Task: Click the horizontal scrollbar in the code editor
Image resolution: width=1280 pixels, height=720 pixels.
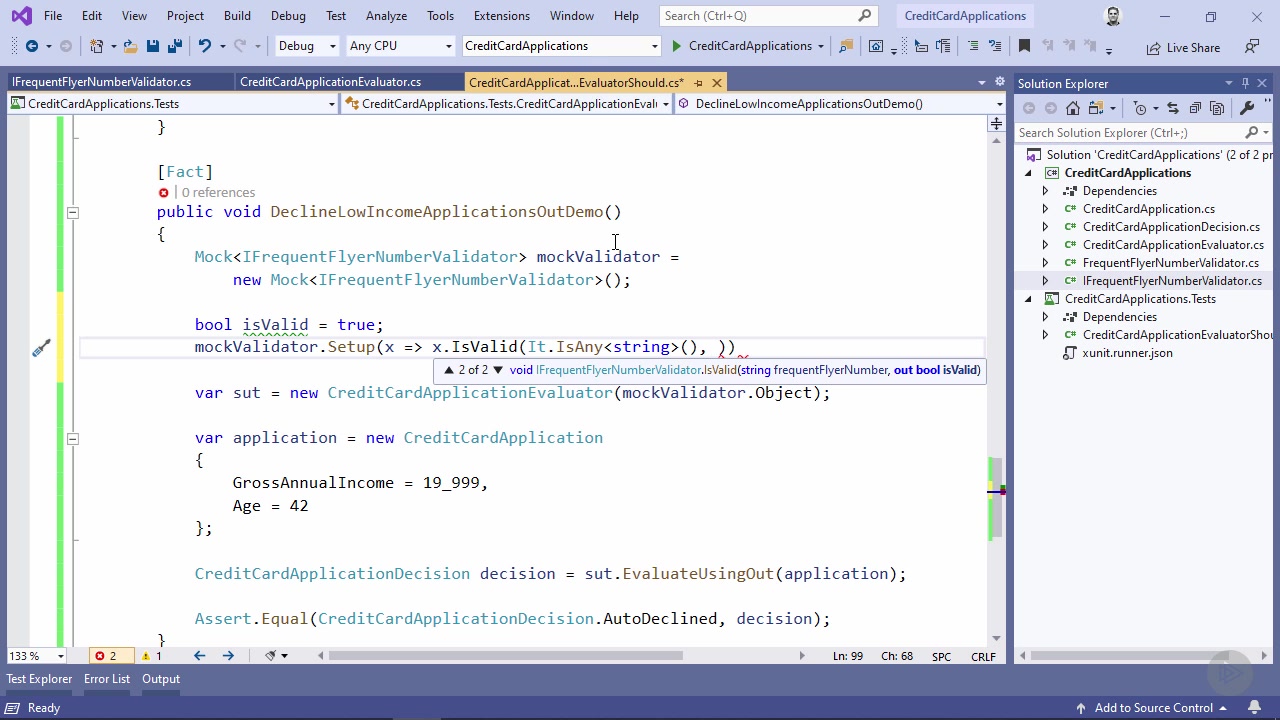Action: (x=505, y=656)
